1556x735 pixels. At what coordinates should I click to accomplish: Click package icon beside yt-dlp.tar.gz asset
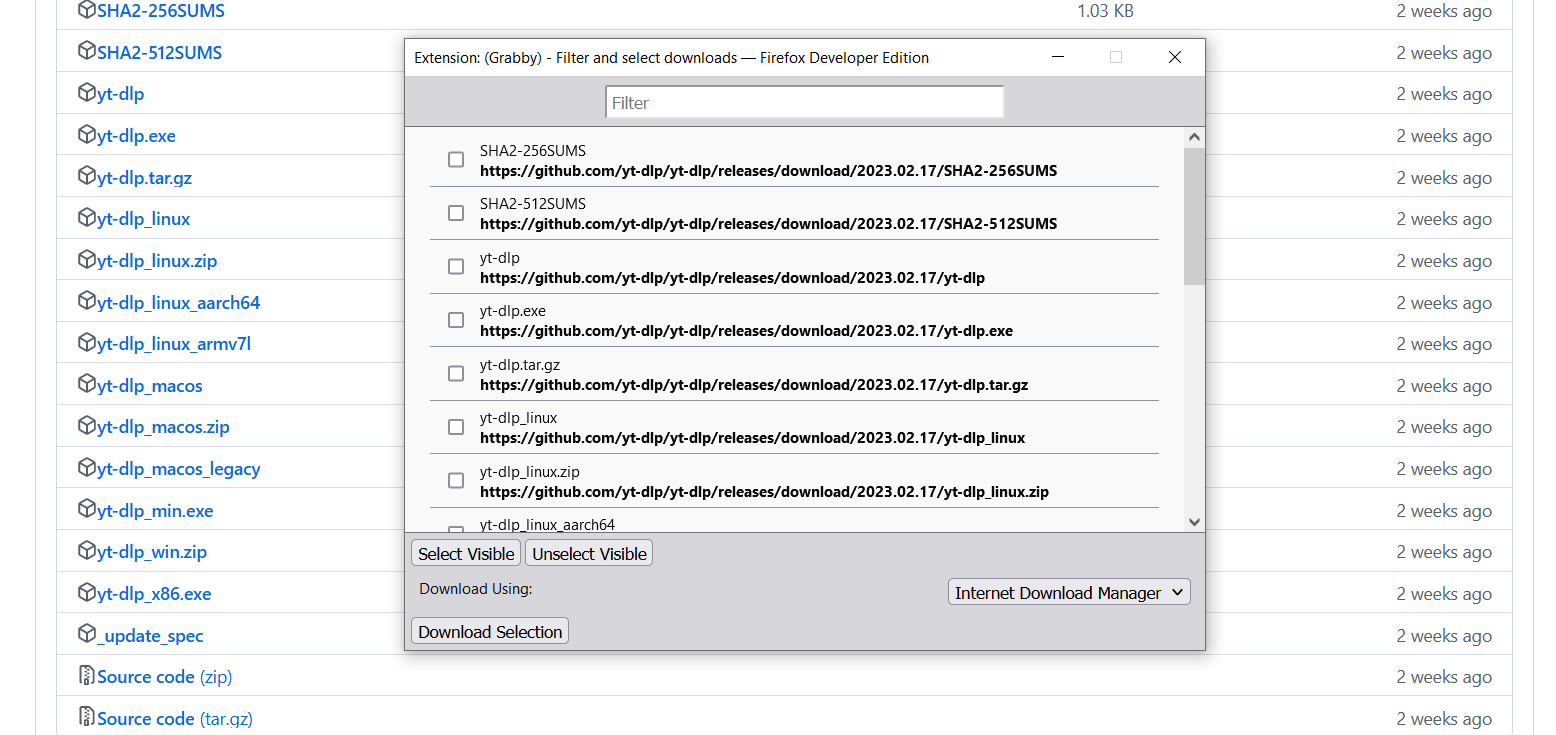pos(87,177)
